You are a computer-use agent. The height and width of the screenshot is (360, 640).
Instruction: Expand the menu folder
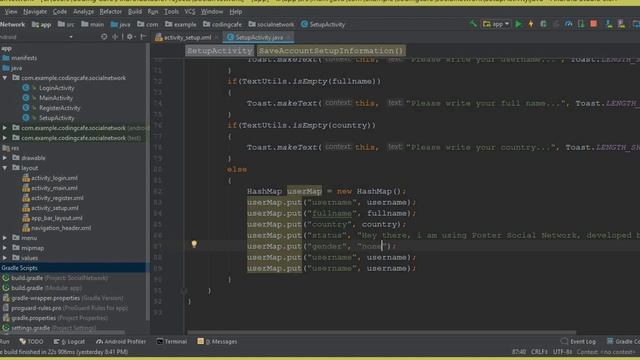5,238
